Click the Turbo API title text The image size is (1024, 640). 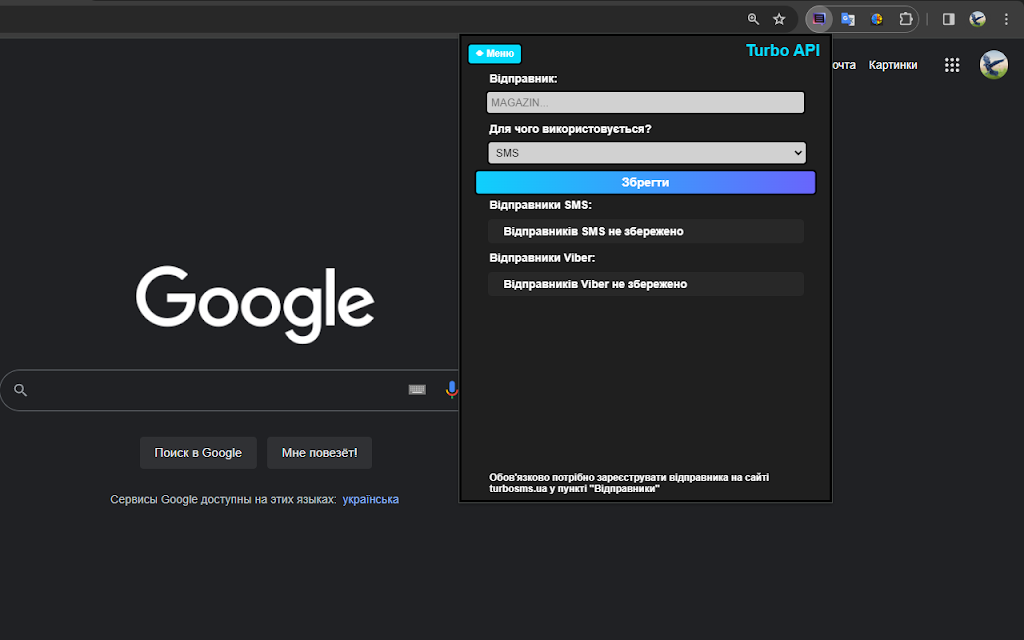pos(782,50)
